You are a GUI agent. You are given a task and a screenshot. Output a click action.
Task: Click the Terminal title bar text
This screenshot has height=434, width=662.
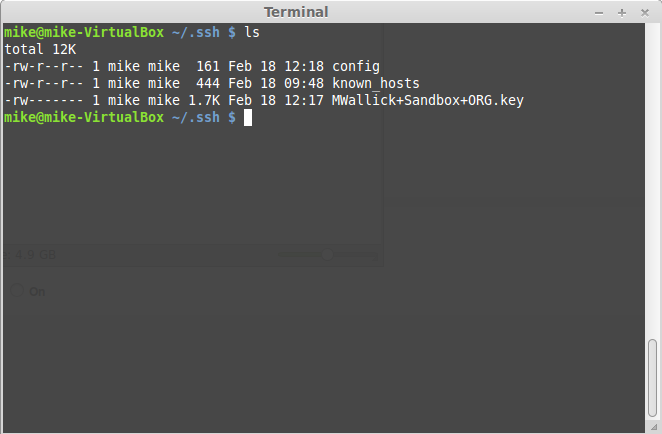pyautogui.click(x=296, y=12)
